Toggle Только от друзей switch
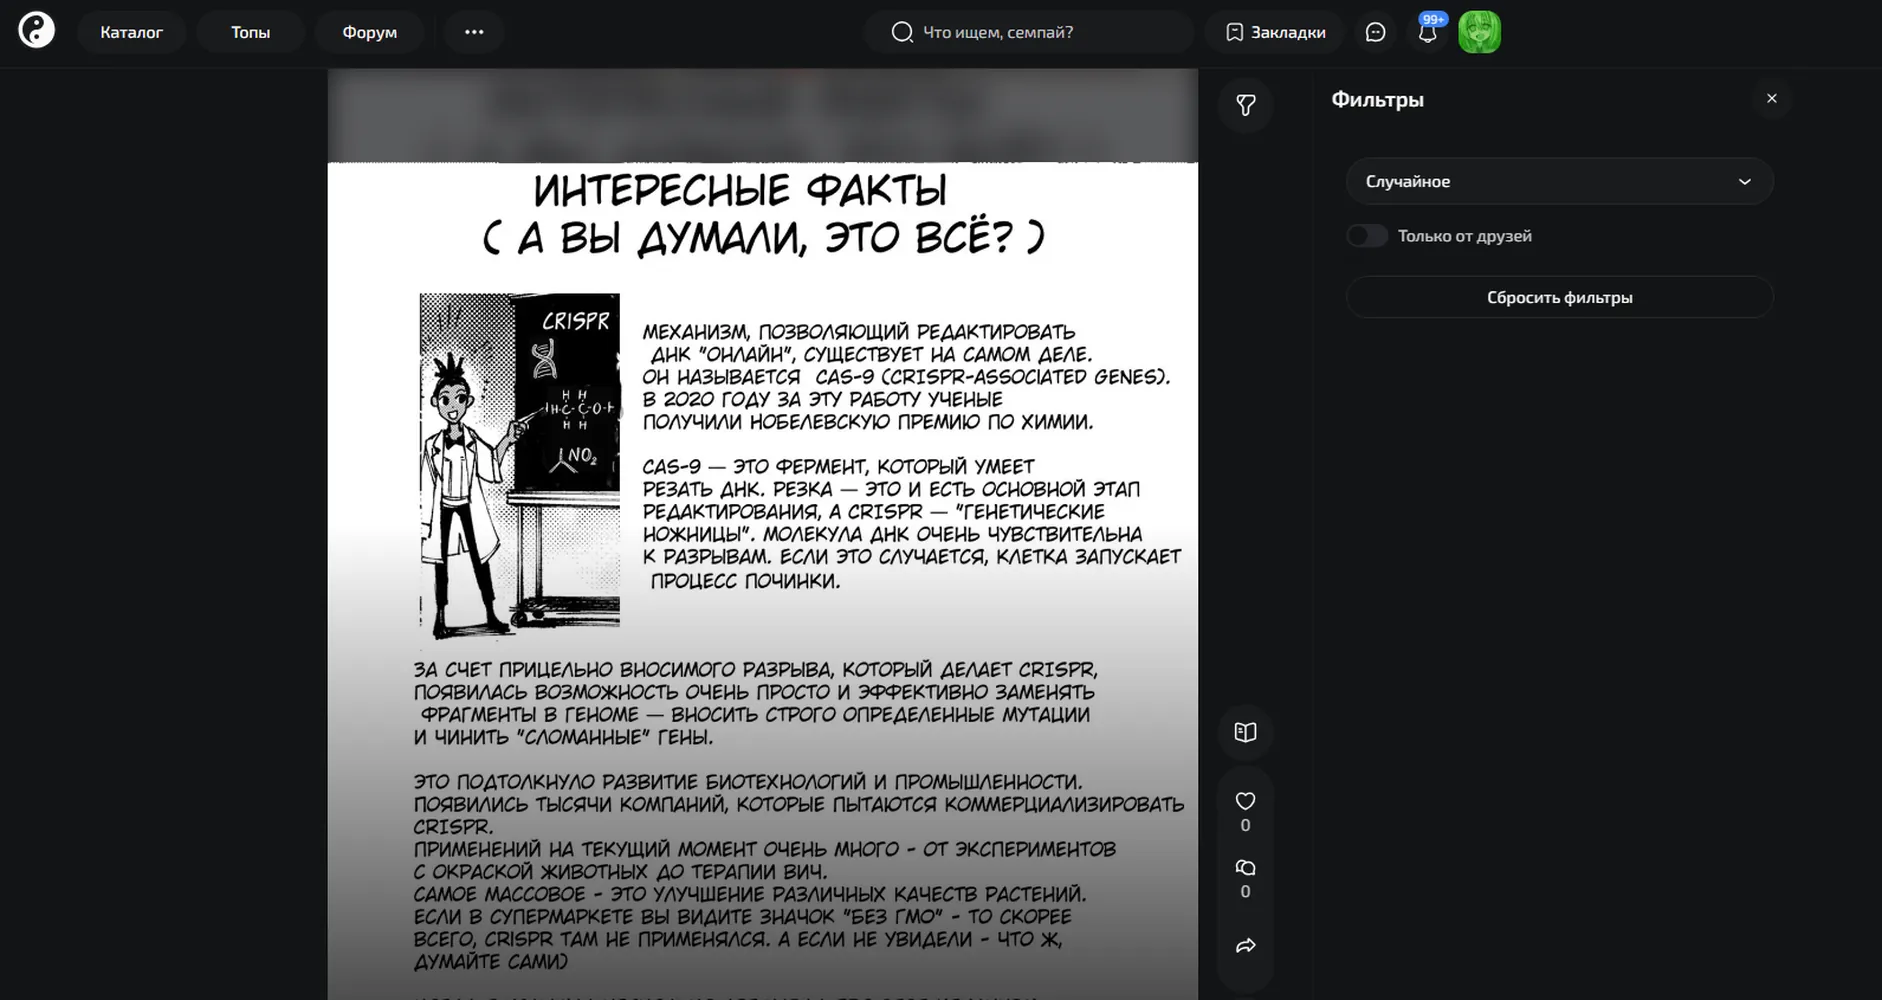The image size is (1882, 1000). (x=1366, y=236)
